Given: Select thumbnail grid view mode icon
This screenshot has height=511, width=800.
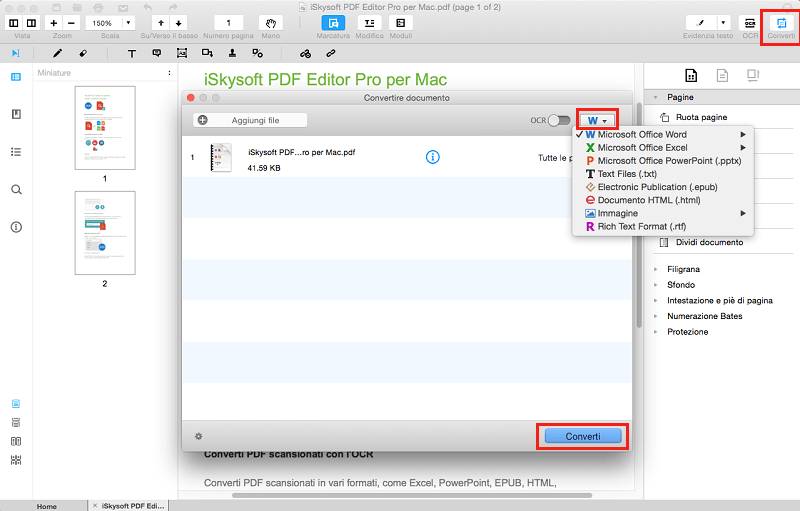Looking at the screenshot, I should (16, 460).
